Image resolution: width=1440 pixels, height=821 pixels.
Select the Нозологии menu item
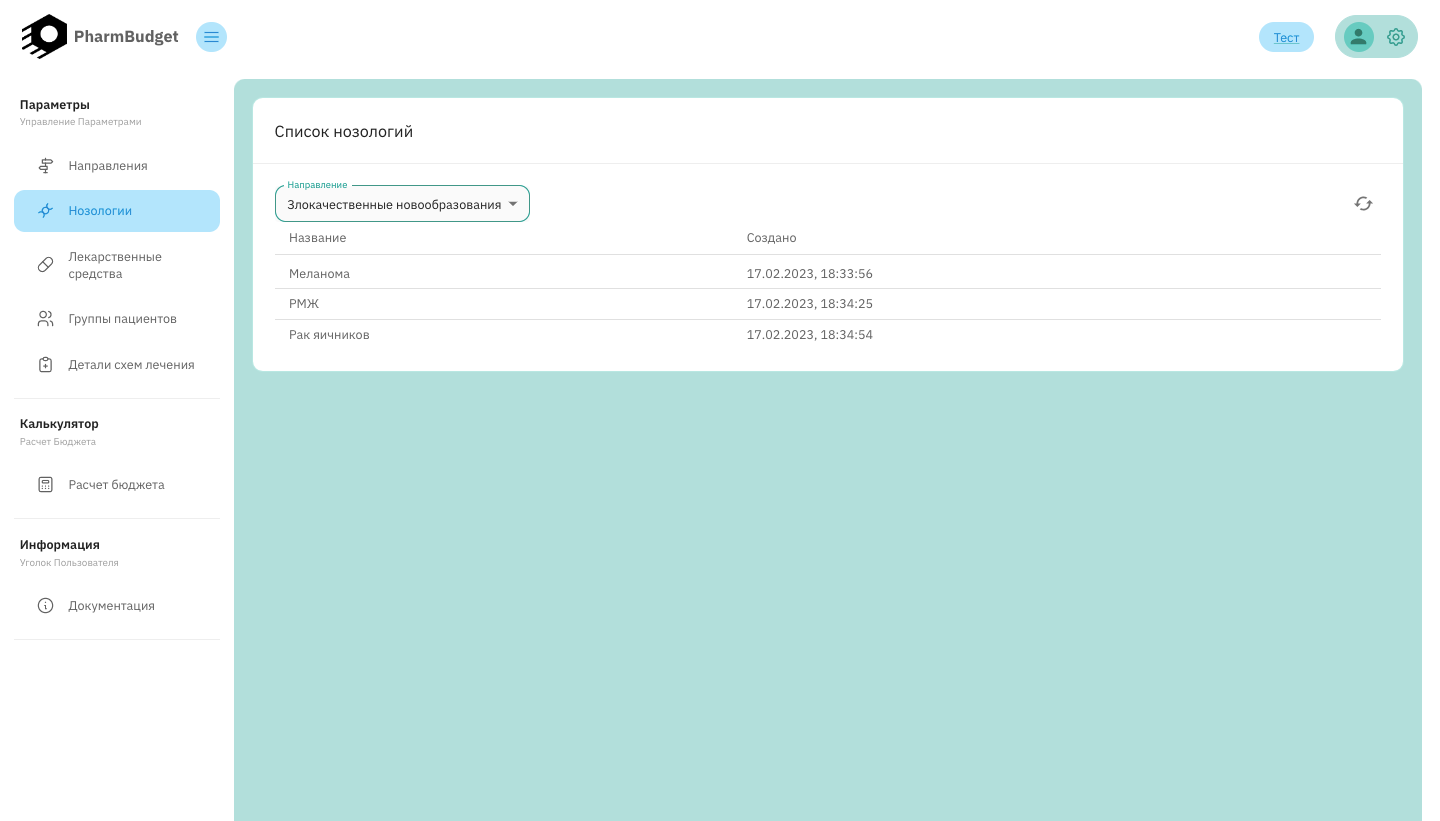[x=117, y=211]
